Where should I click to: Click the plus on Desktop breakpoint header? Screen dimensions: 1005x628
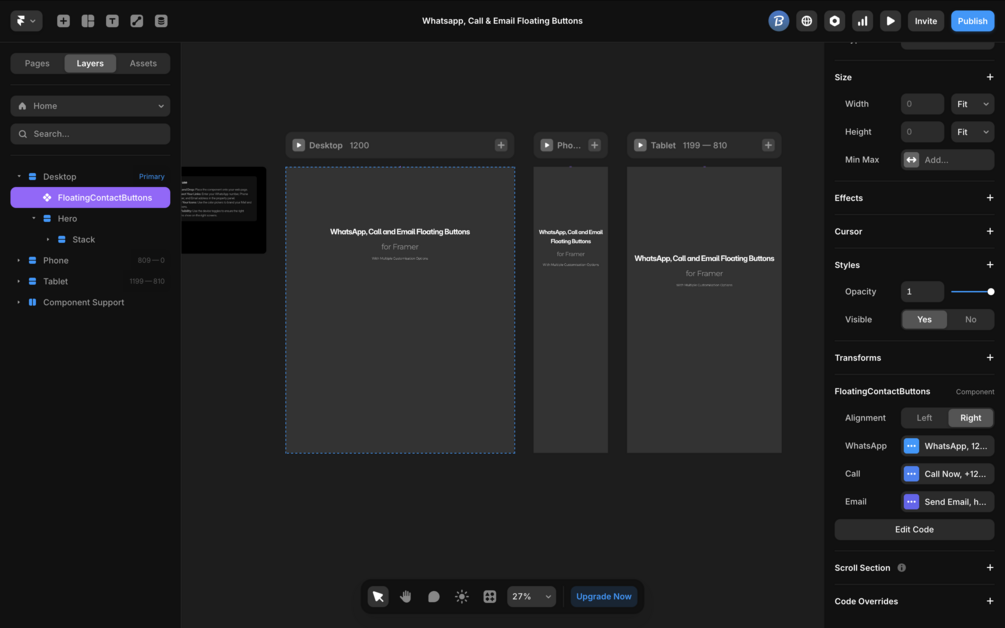click(501, 145)
